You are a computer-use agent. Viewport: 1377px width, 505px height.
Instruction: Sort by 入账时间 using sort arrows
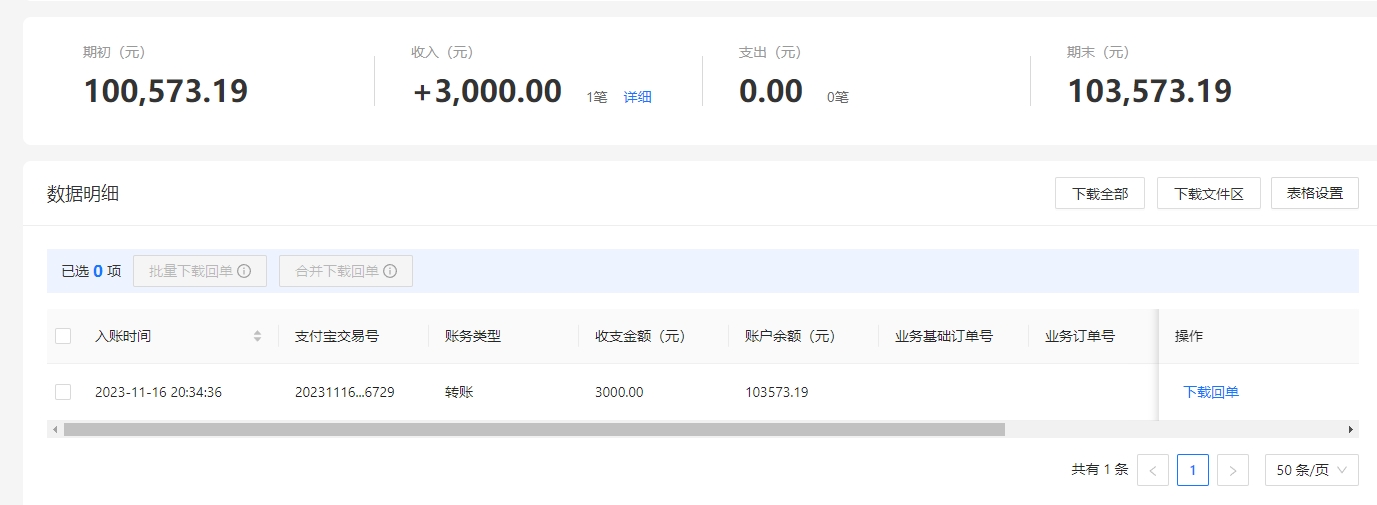[x=258, y=336]
